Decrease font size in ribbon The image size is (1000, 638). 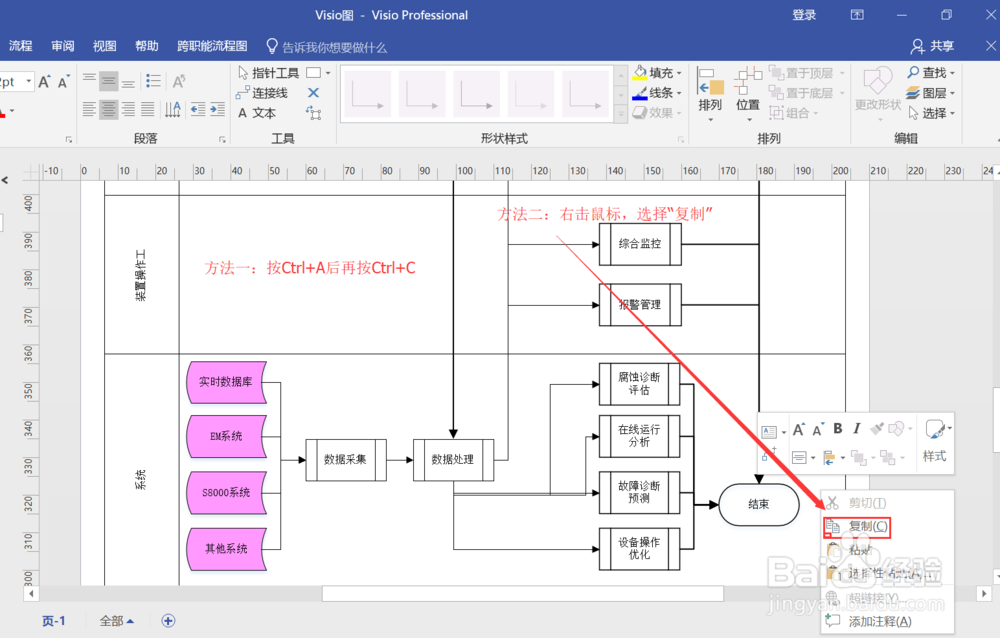[x=63, y=82]
